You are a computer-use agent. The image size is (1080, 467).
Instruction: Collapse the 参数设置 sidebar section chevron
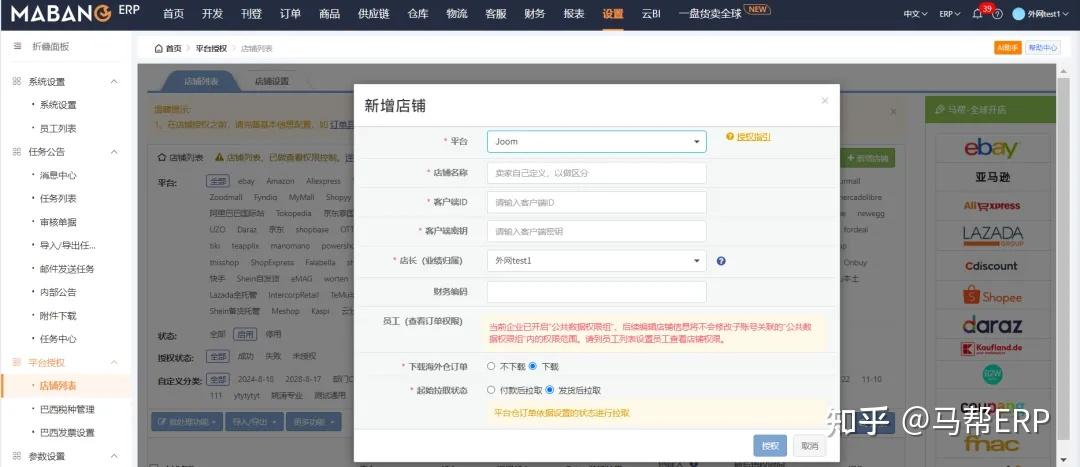[114, 456]
